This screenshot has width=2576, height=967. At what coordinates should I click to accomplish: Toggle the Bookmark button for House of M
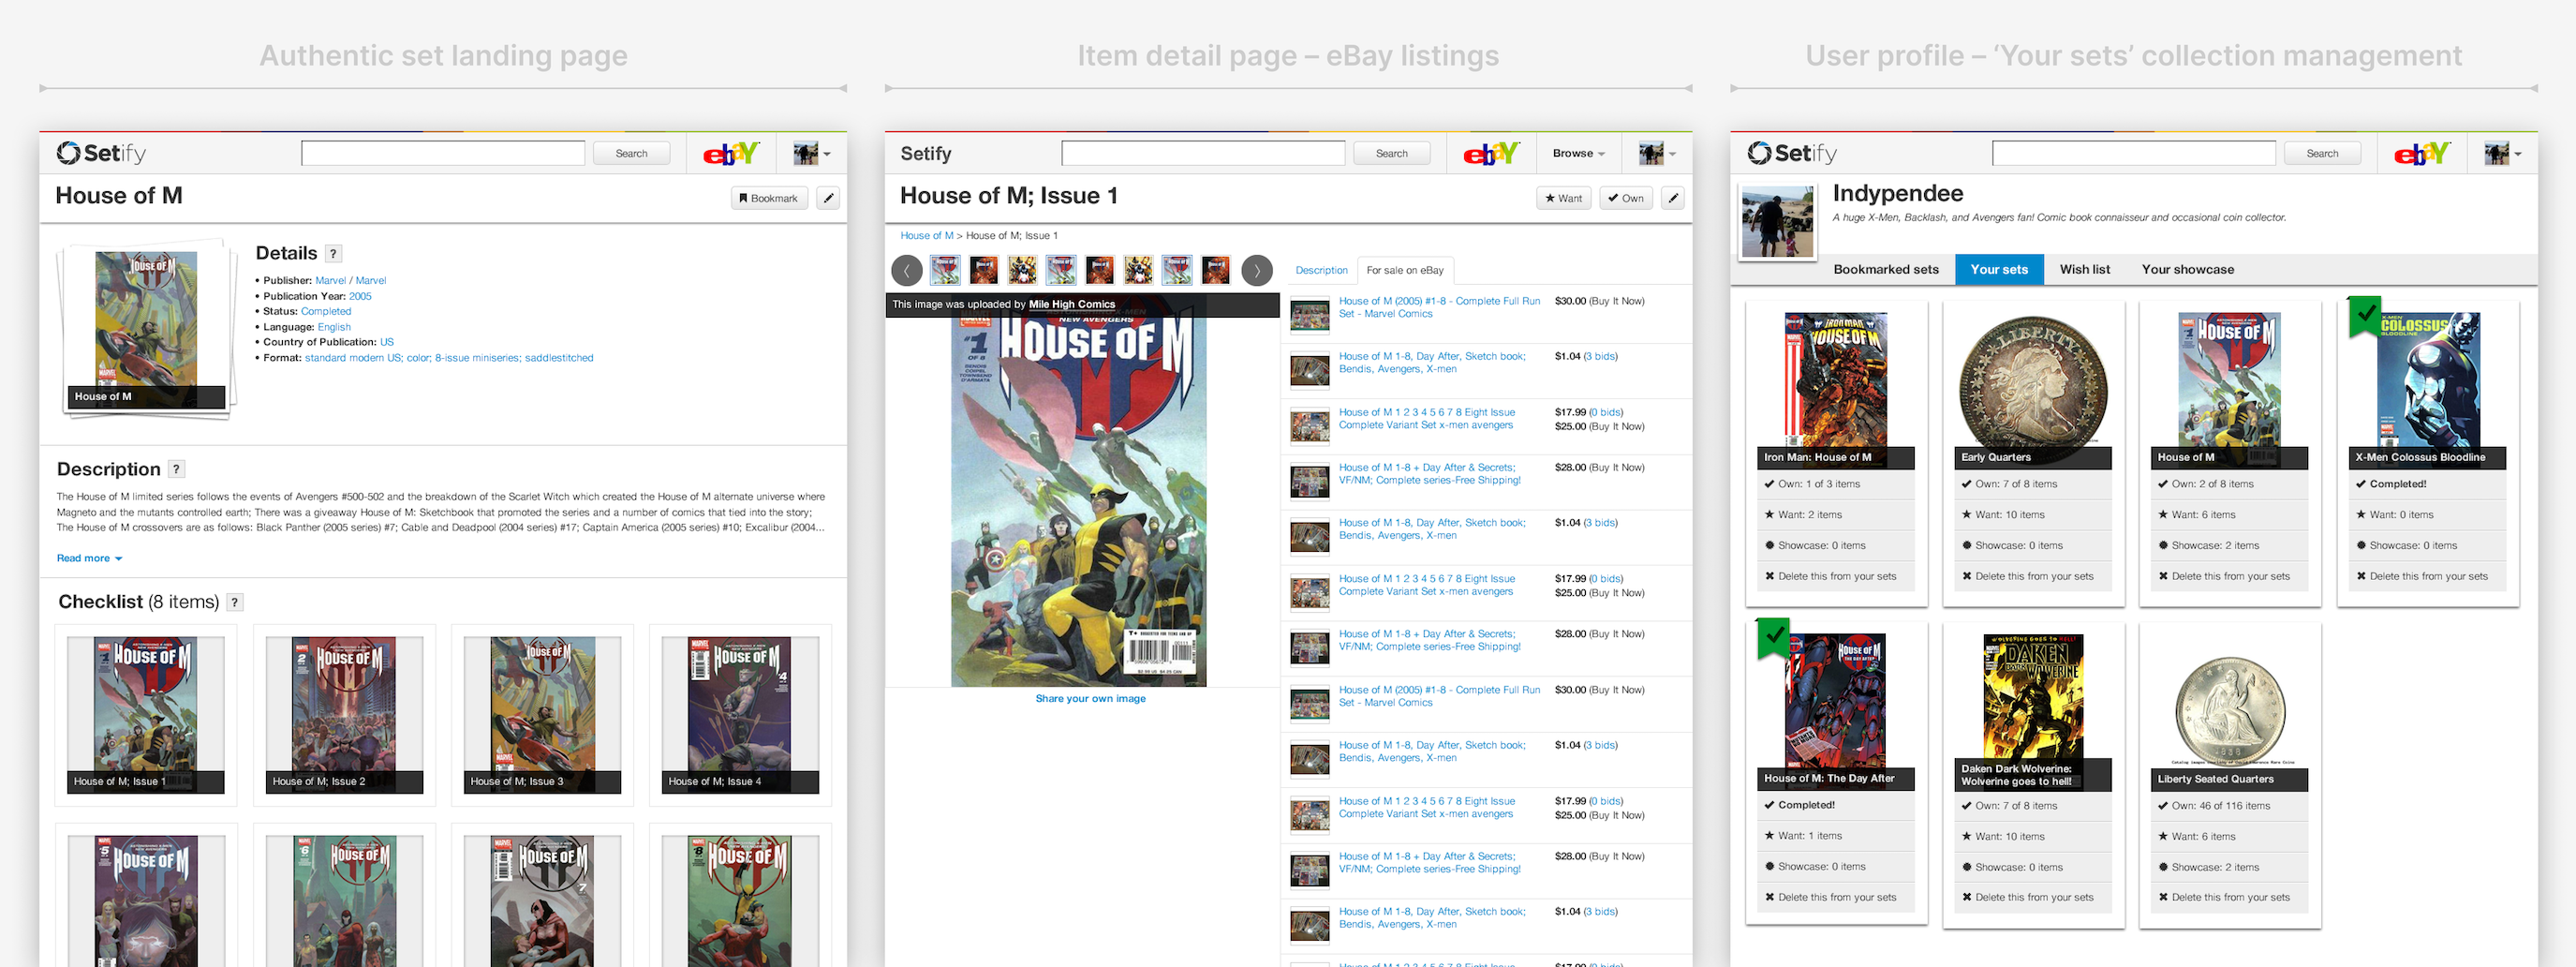[x=769, y=198]
